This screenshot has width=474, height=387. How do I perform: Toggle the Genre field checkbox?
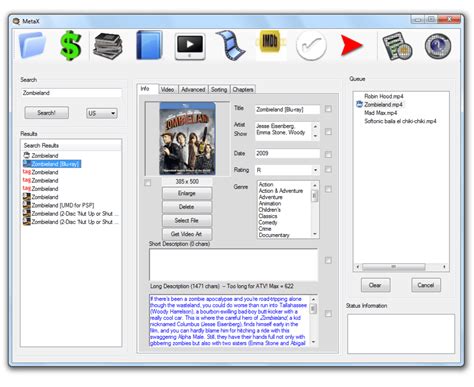[328, 189]
